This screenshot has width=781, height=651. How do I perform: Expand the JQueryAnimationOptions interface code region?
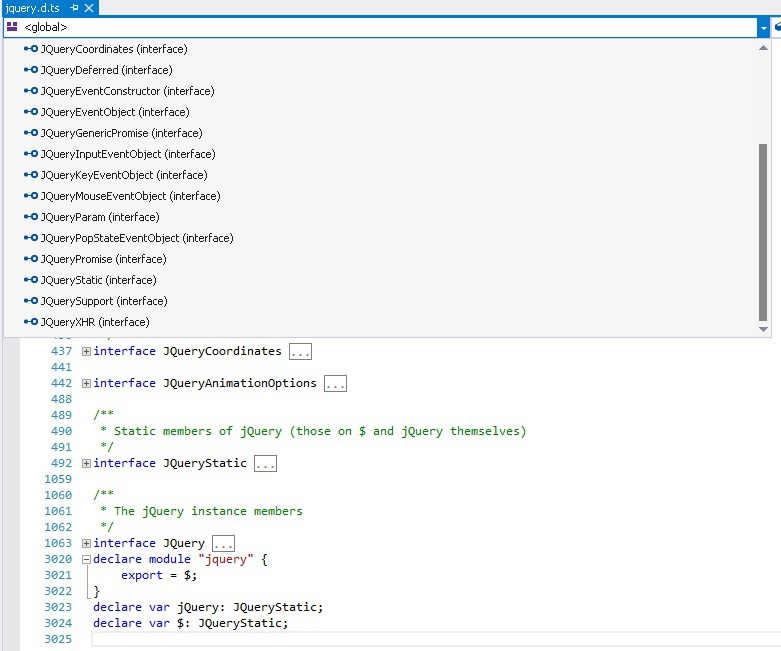click(86, 384)
